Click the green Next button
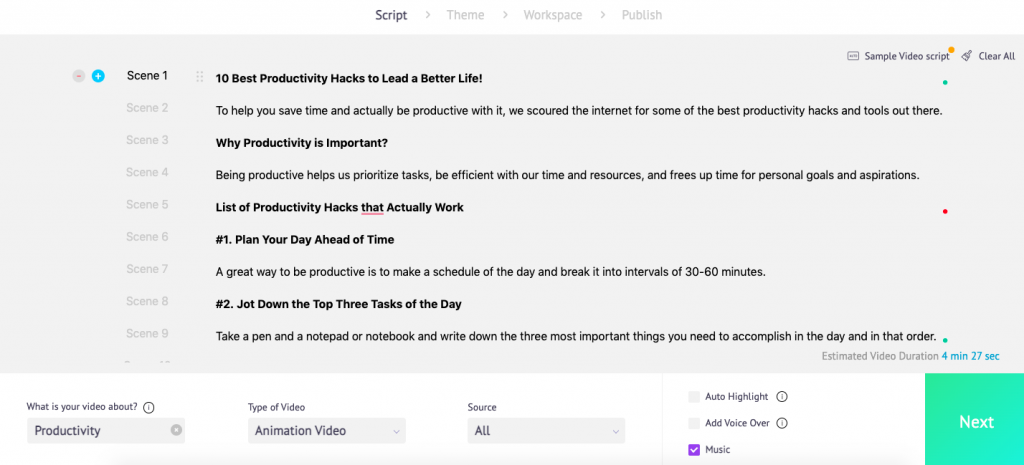Image resolution: width=1024 pixels, height=465 pixels. point(974,419)
